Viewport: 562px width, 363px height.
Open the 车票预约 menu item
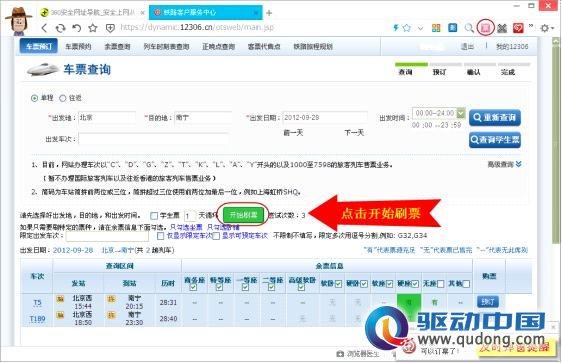78,47
